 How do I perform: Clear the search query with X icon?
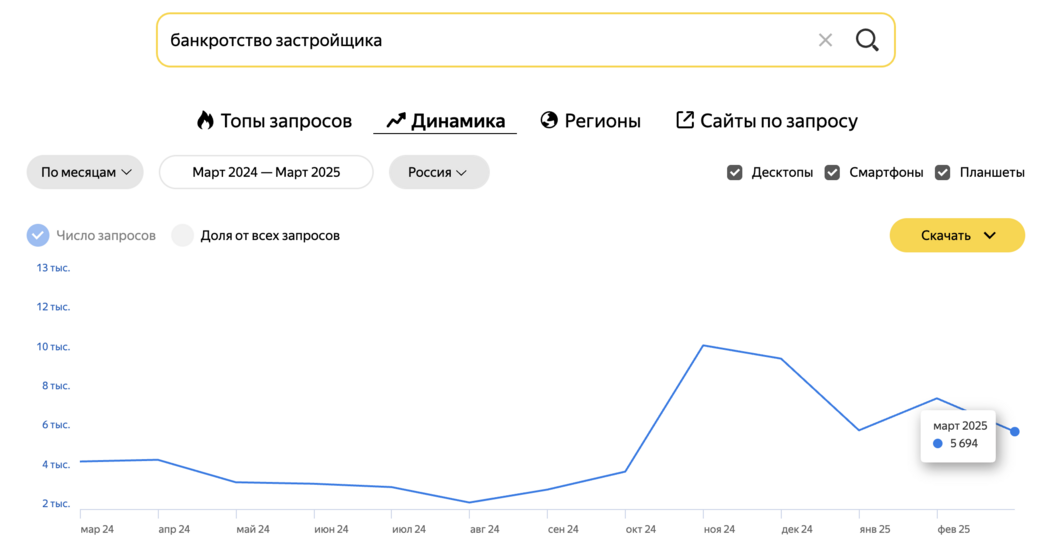[825, 40]
